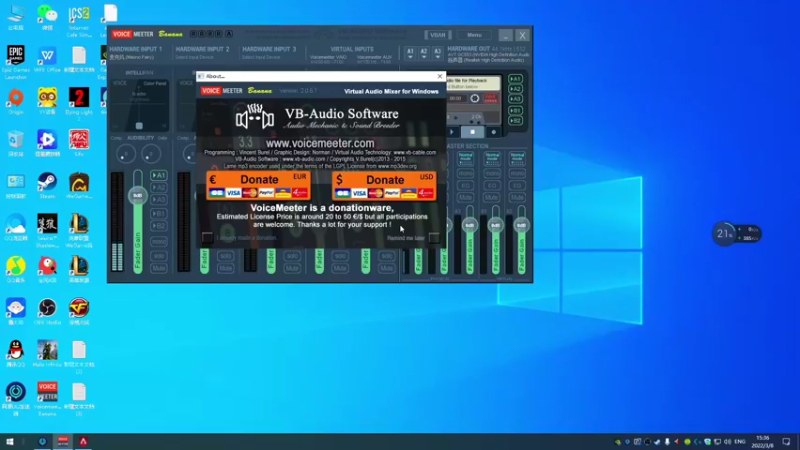The height and width of the screenshot is (450, 800).
Task: Toggle A3 routing on hardware input 1 strip
Action: pos(159,199)
